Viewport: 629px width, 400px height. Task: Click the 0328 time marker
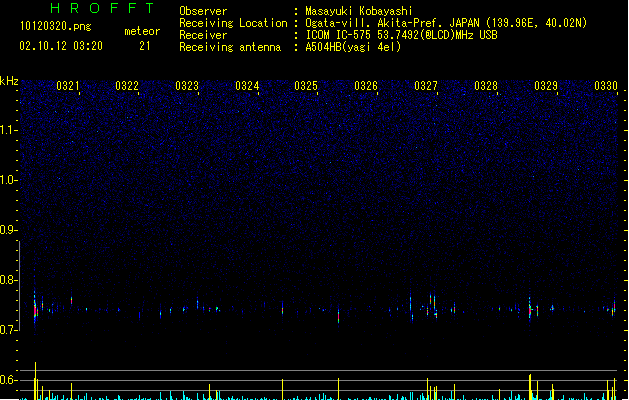pyautogui.click(x=486, y=86)
